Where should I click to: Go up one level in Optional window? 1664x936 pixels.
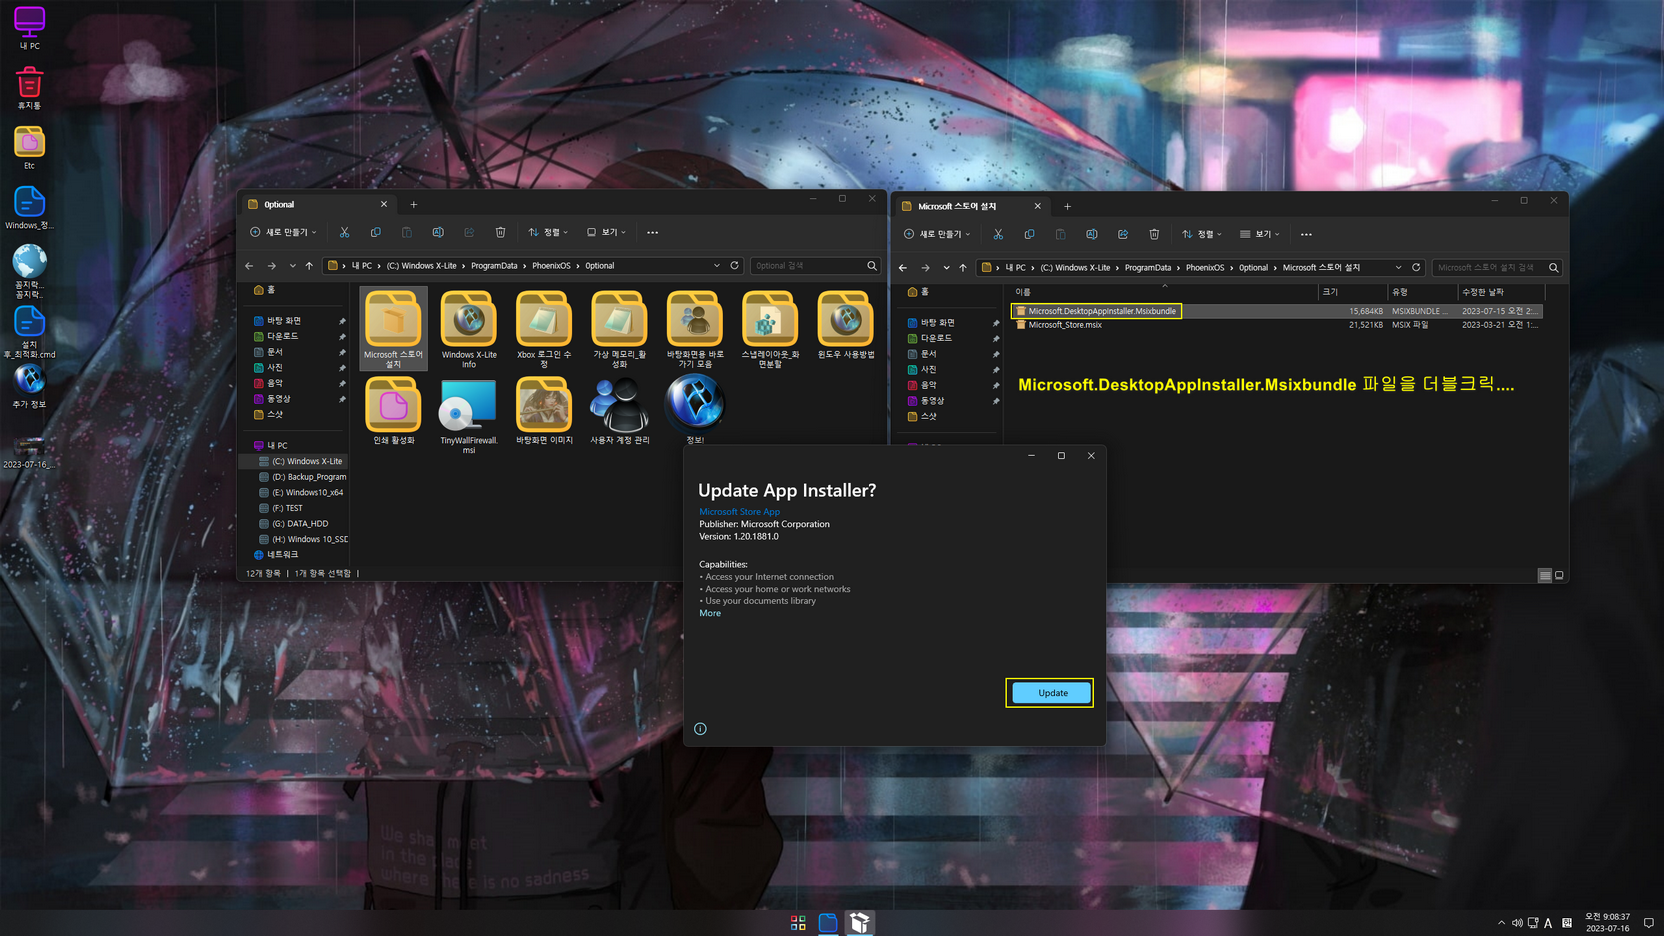tap(309, 266)
